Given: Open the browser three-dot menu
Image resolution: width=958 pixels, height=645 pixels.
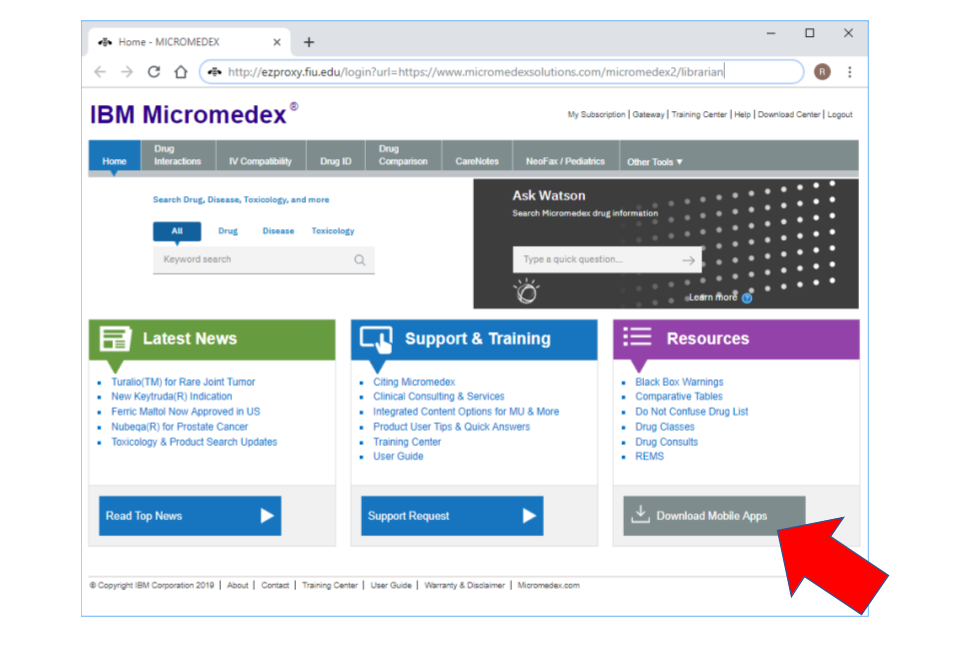Looking at the screenshot, I should tap(849, 72).
